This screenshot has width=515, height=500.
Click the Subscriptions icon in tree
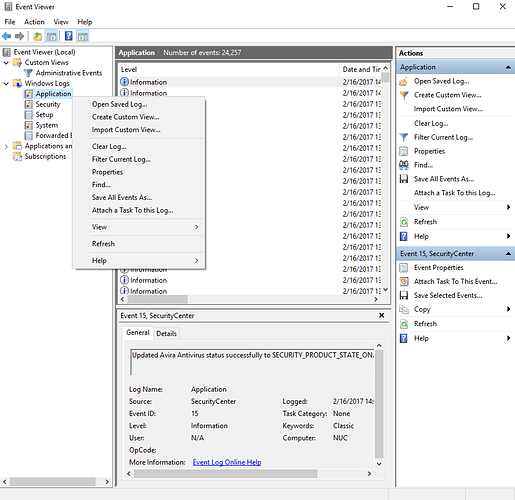[x=17, y=156]
